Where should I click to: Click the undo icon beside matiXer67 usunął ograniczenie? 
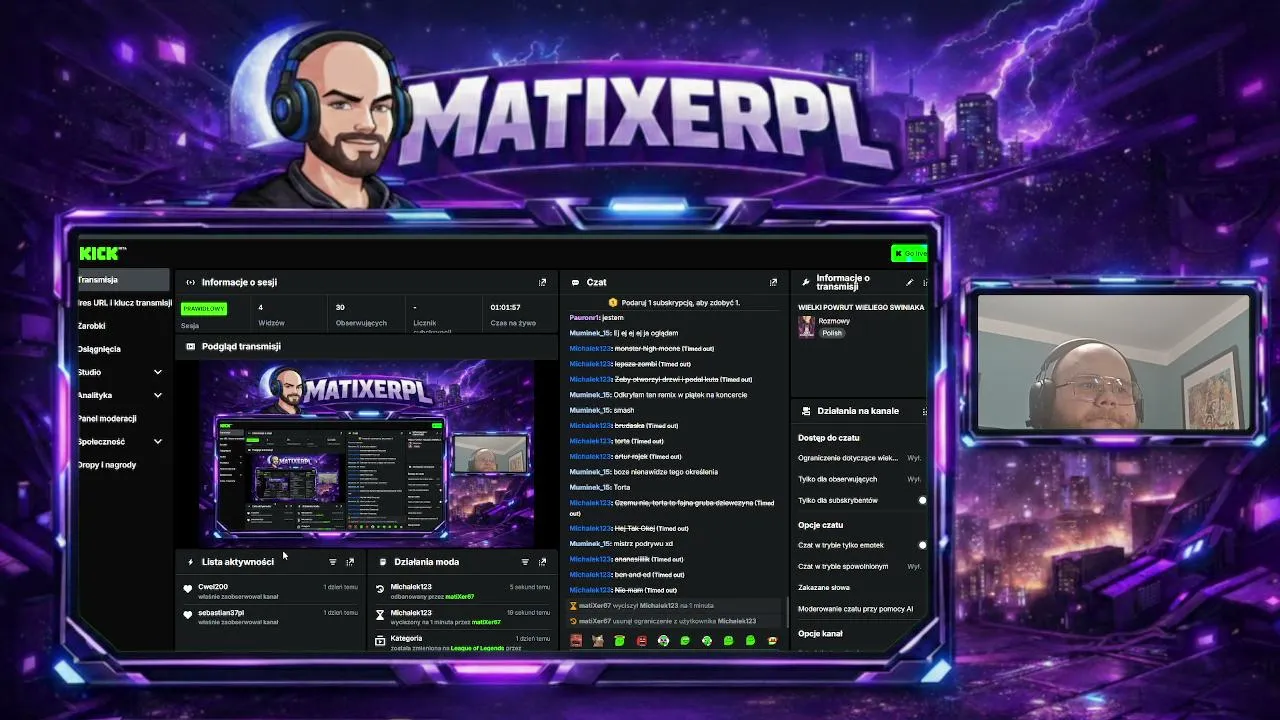[x=573, y=621]
